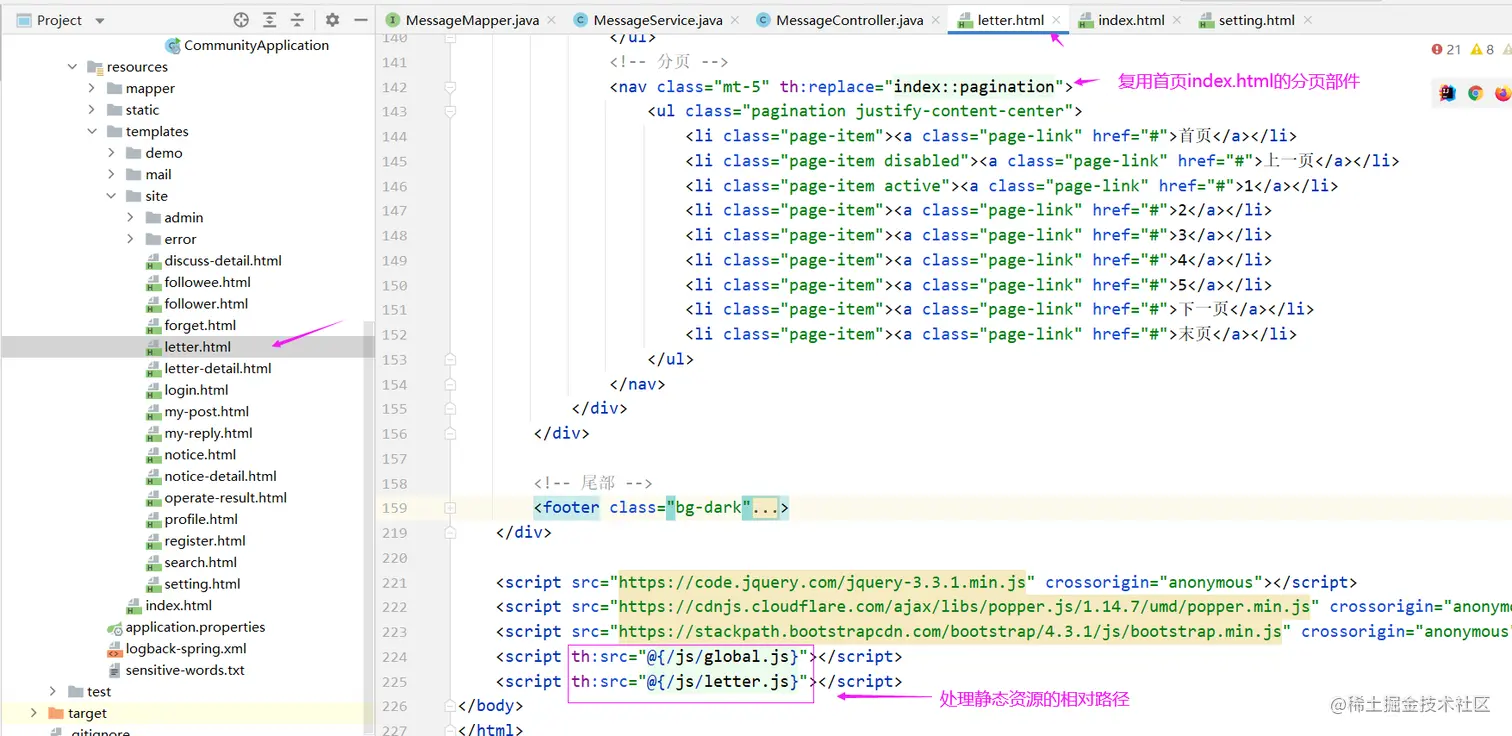Viewport: 1512px width, 736px height.
Task: Hide the Project panel with minus icon
Action: point(360,20)
